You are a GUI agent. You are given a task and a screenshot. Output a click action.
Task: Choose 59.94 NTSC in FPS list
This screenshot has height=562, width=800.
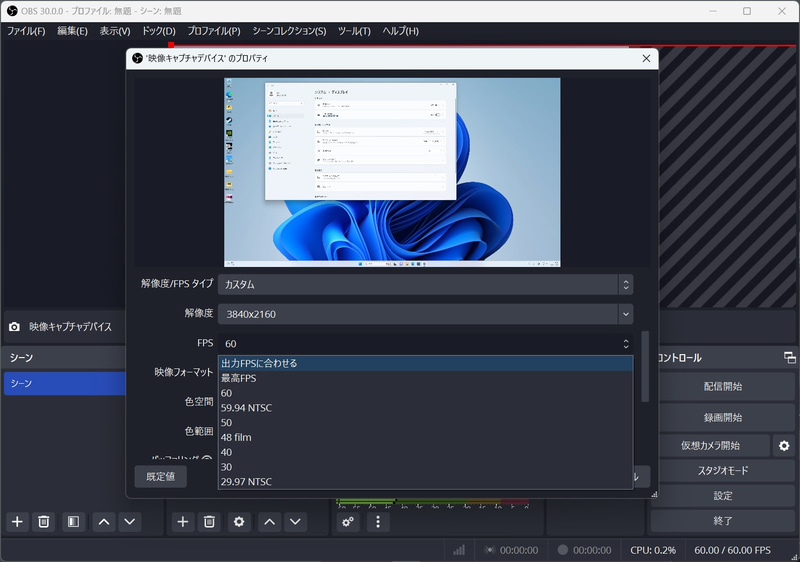pos(426,408)
